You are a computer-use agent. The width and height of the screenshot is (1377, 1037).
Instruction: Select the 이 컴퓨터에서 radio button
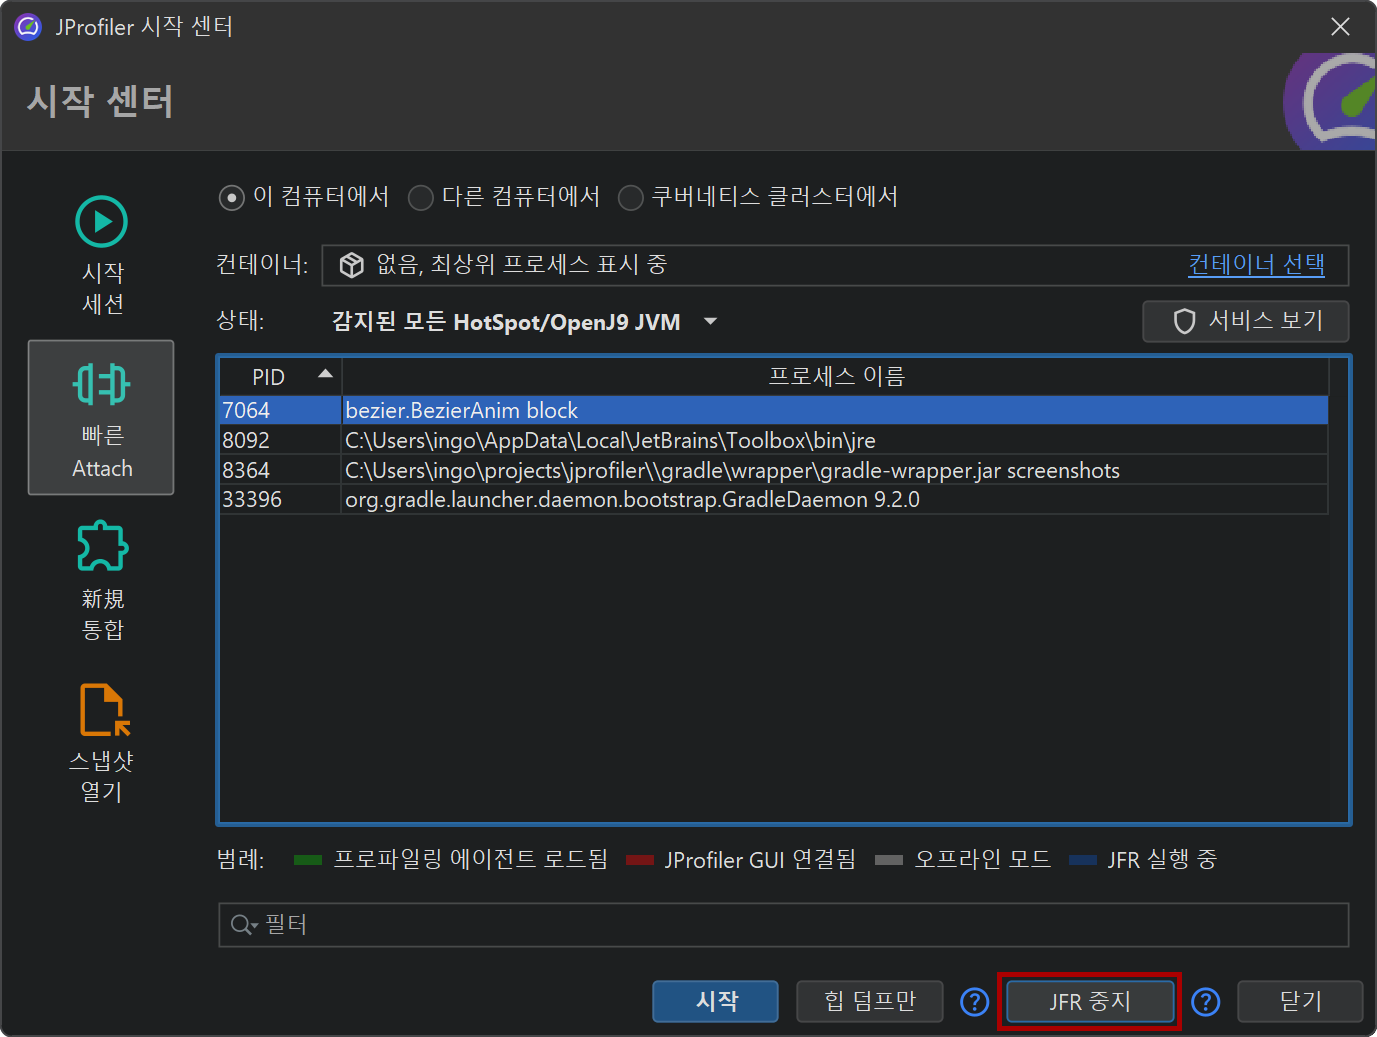(231, 198)
